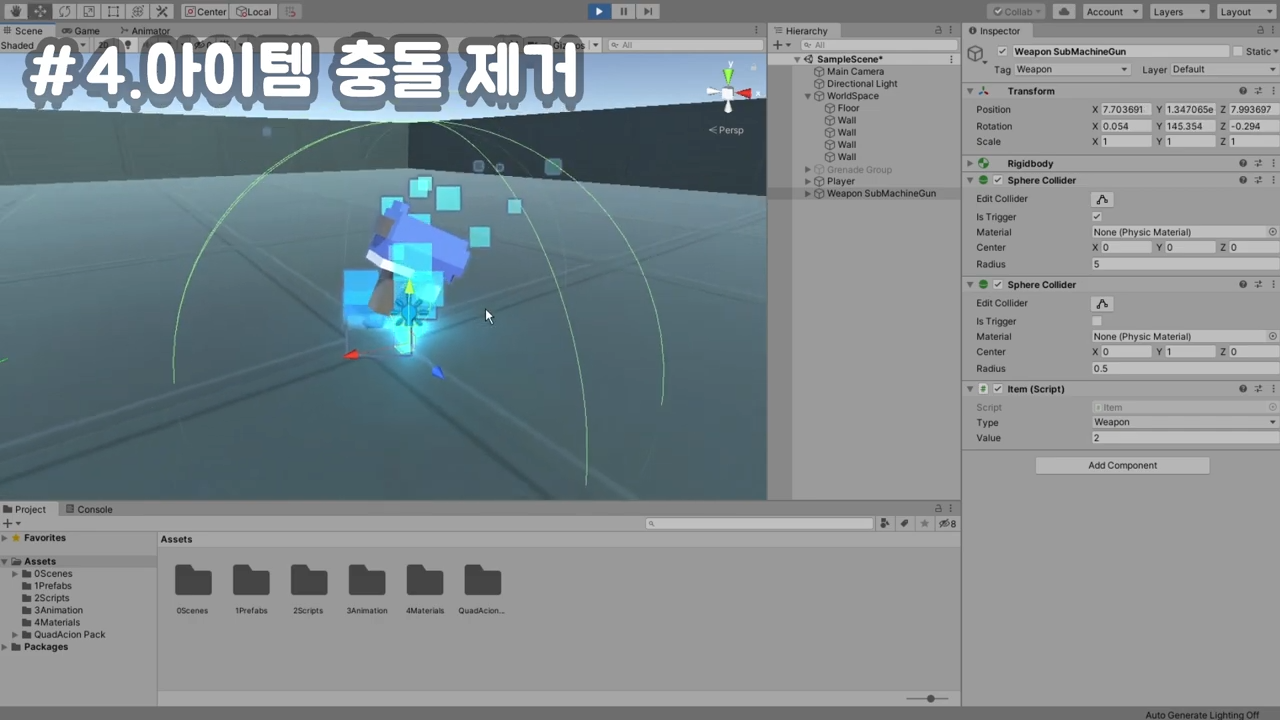Open the Tag dropdown
Viewport: 1280px width, 720px height.
1072,69
